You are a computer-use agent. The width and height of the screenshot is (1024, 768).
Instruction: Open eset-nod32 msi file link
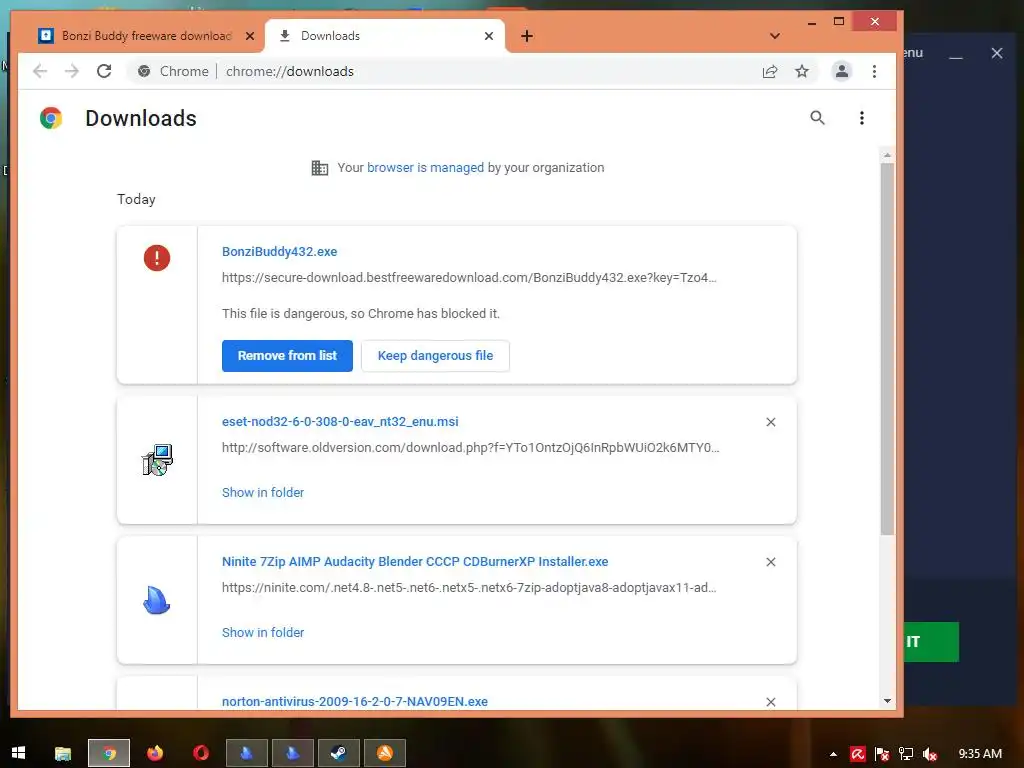340,422
